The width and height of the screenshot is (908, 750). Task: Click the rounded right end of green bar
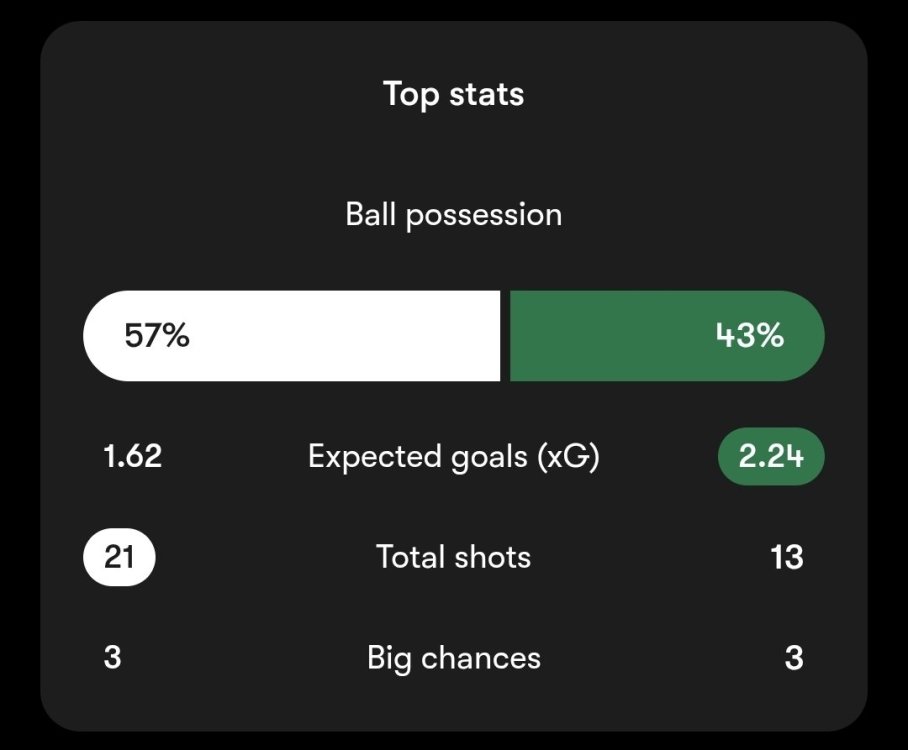pos(810,336)
